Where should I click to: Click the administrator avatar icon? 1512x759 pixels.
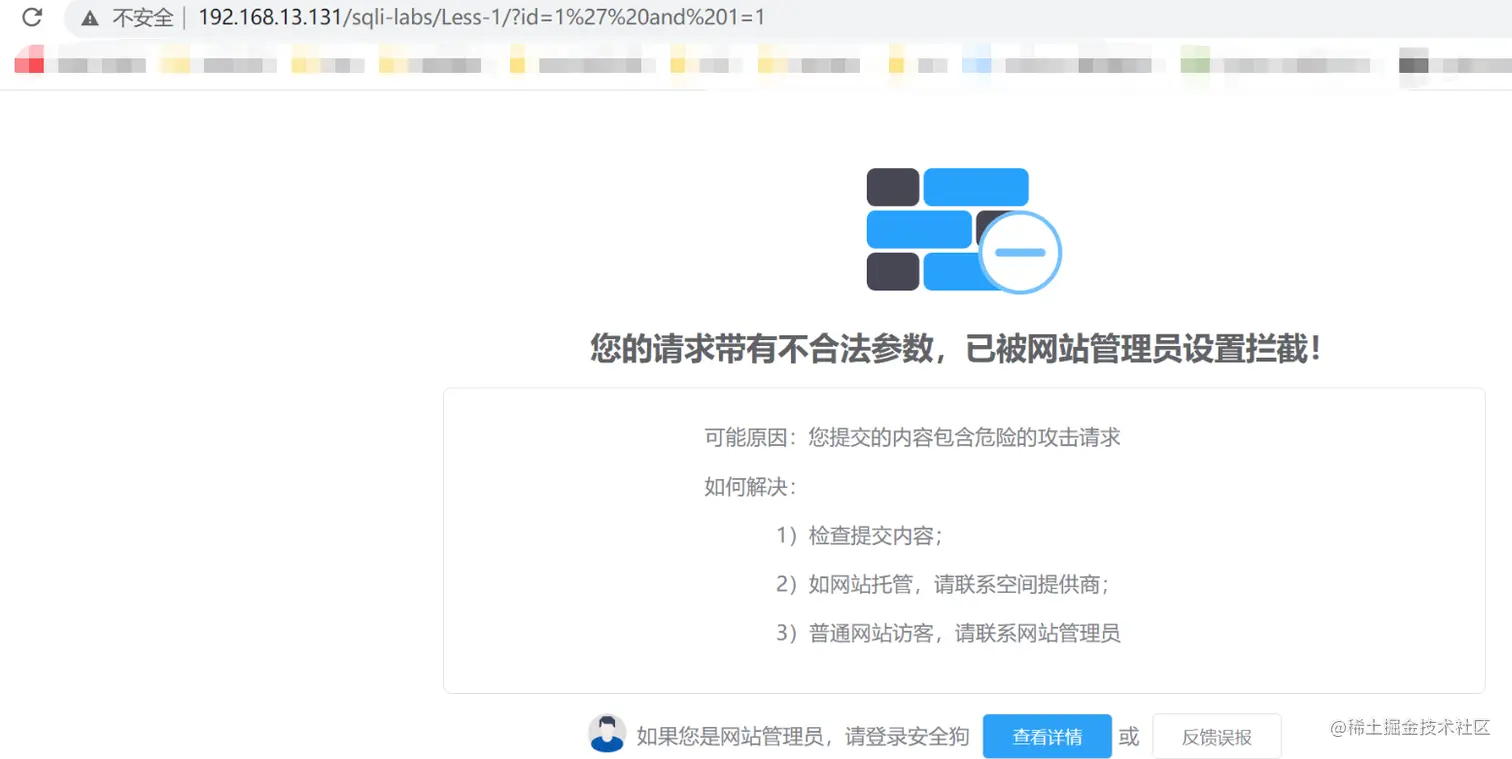click(607, 734)
